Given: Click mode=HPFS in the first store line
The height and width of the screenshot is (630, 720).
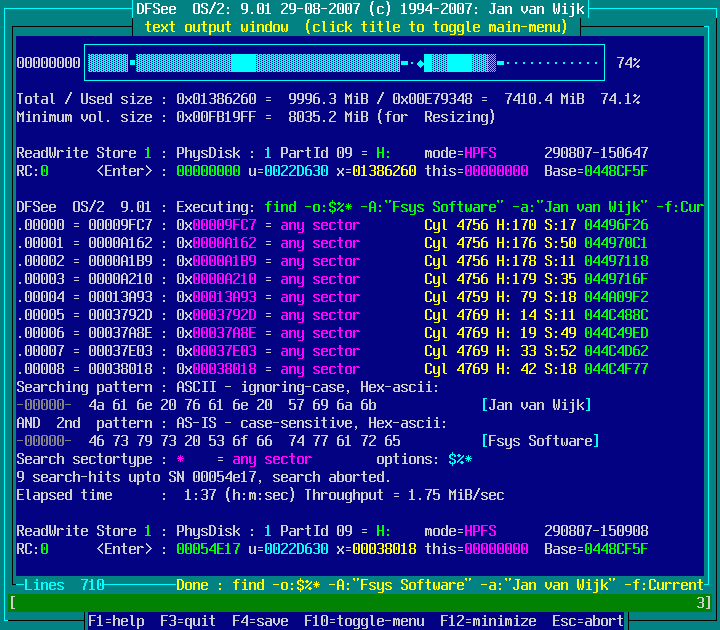Looking at the screenshot, I should pos(460,153).
